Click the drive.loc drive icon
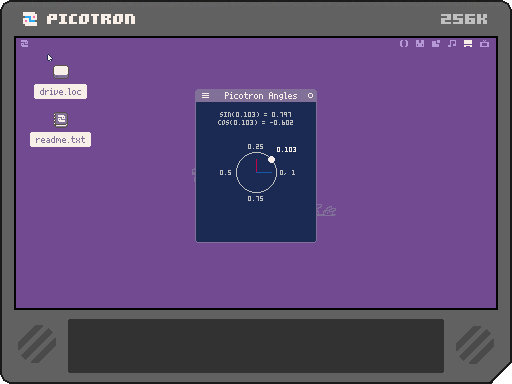Image resolution: width=512 pixels, height=384 pixels. [x=61, y=72]
